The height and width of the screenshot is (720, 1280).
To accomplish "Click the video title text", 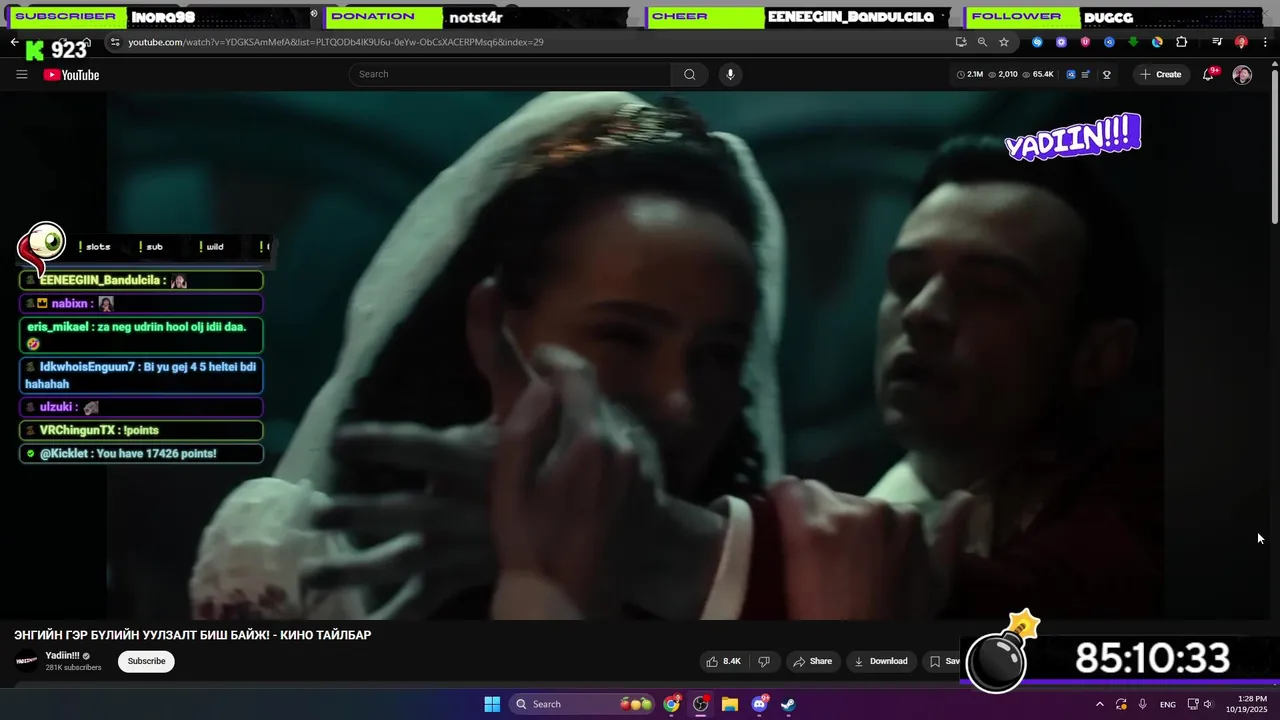I will pyautogui.click(x=193, y=635).
